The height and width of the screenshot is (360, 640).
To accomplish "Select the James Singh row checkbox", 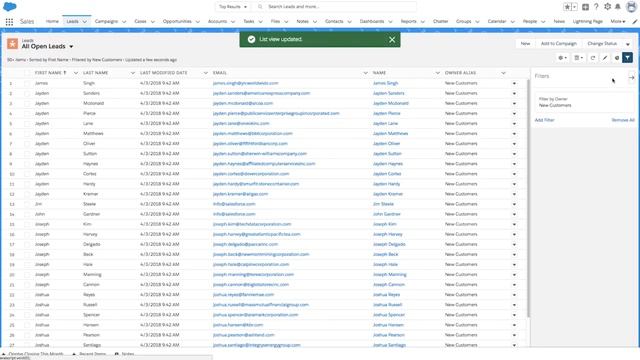I will (x=27, y=83).
